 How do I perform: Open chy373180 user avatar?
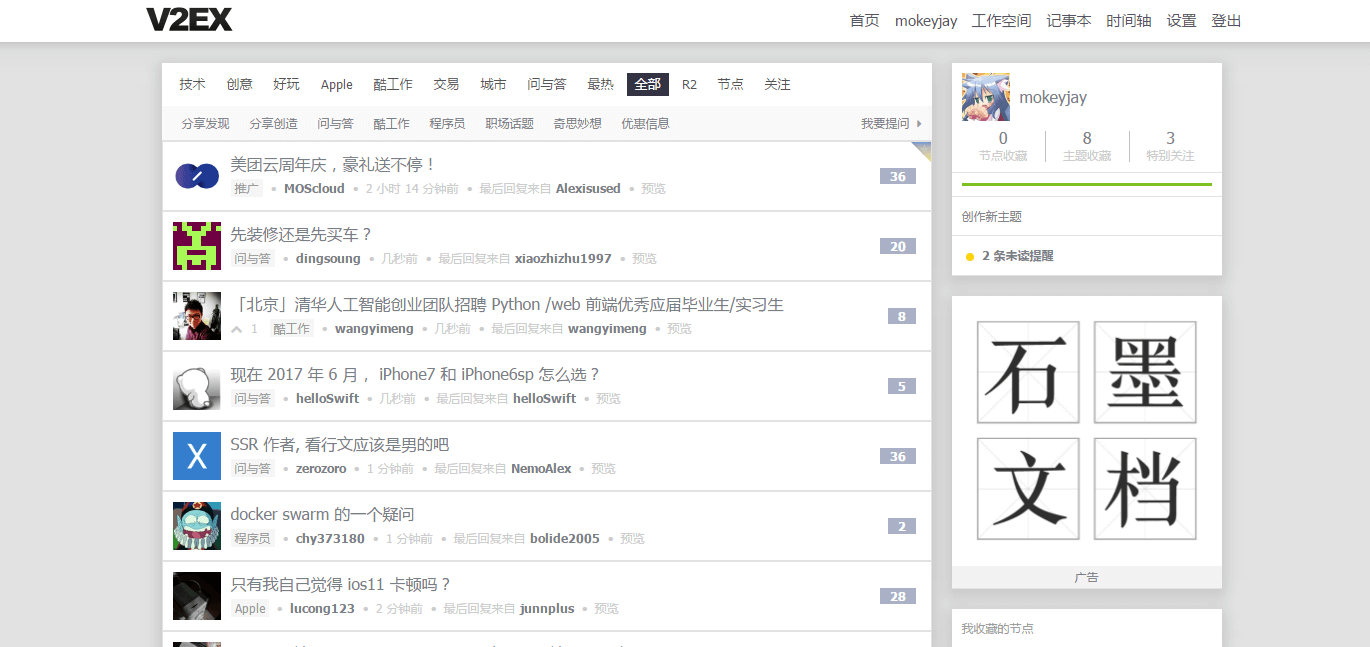coord(197,526)
